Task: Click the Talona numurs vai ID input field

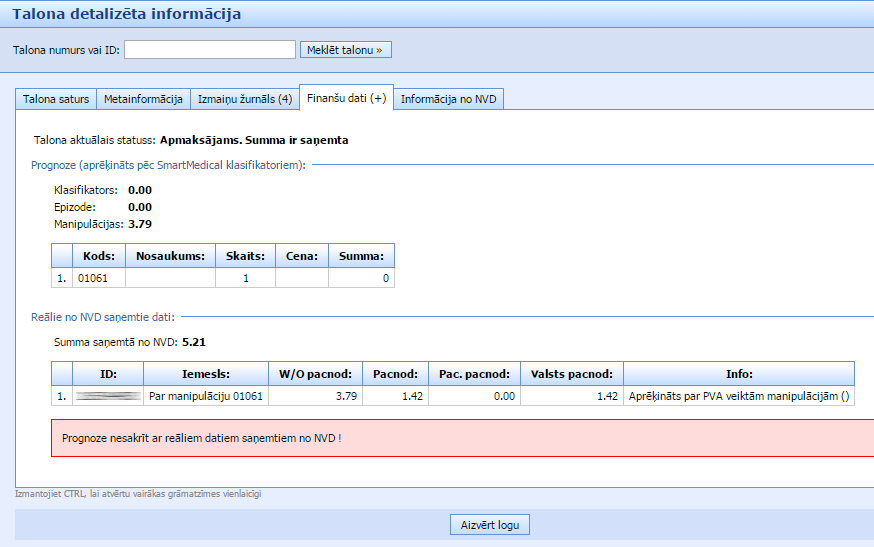Action: pos(210,49)
